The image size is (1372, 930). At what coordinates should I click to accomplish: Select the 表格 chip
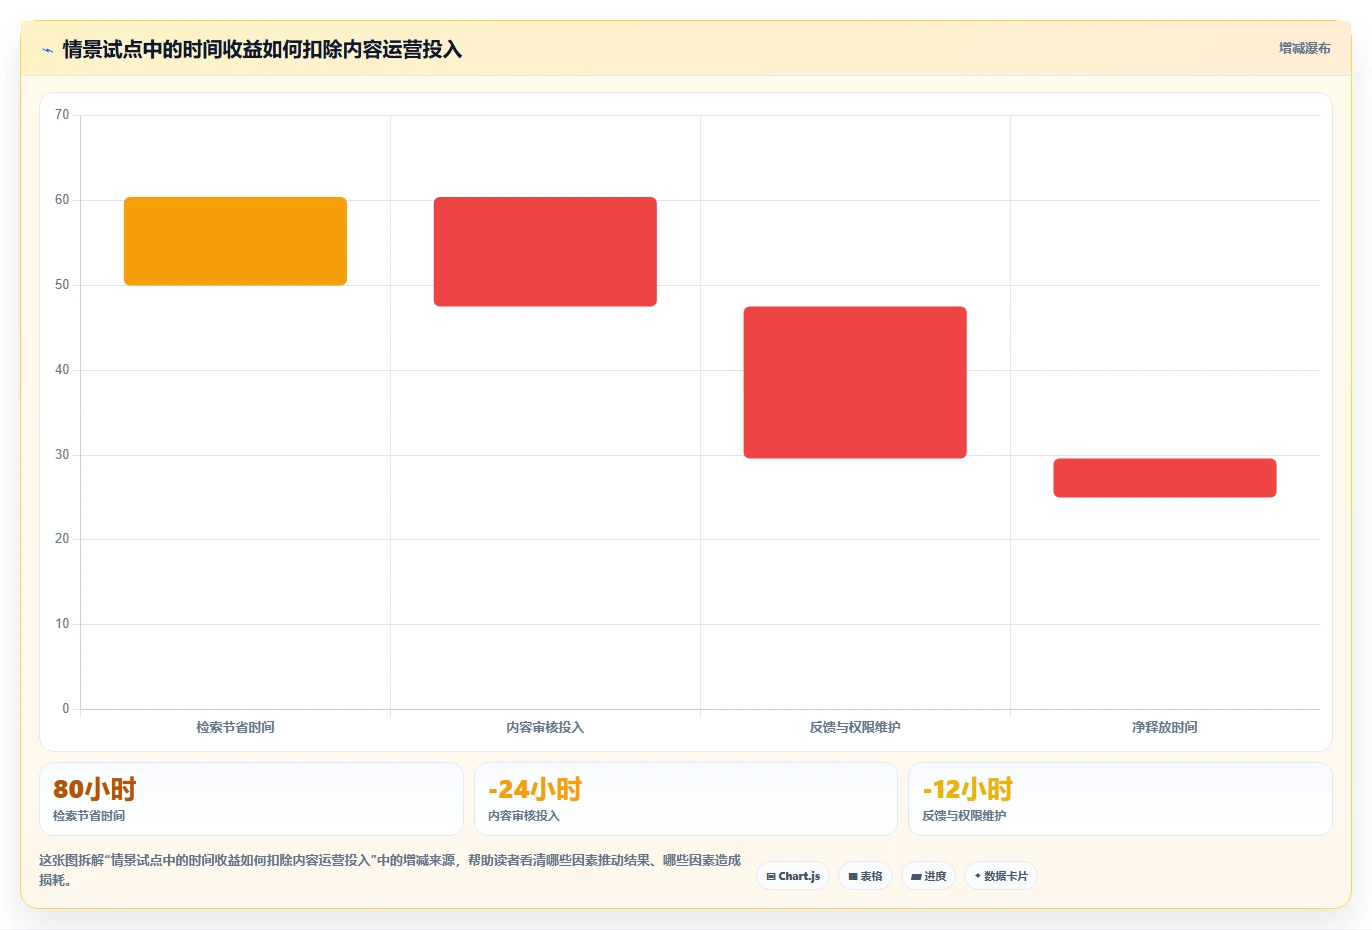pos(865,876)
